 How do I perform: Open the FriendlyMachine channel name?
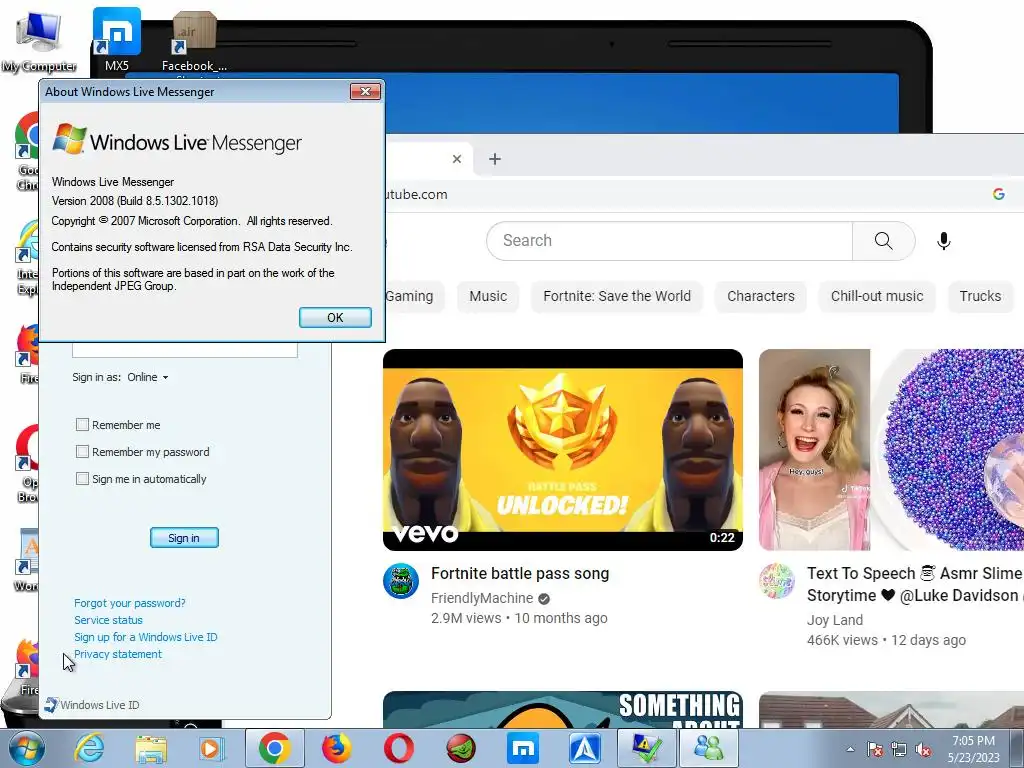coord(482,598)
